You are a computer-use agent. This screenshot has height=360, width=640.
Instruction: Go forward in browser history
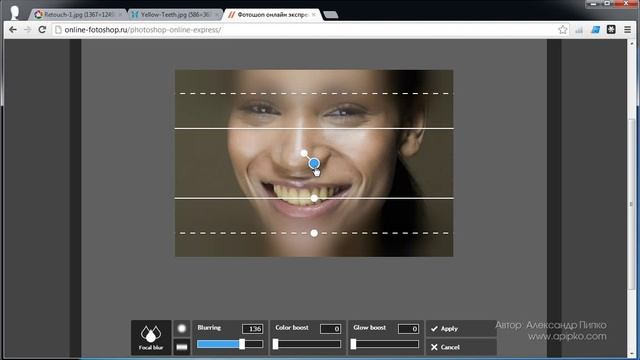tap(27, 30)
